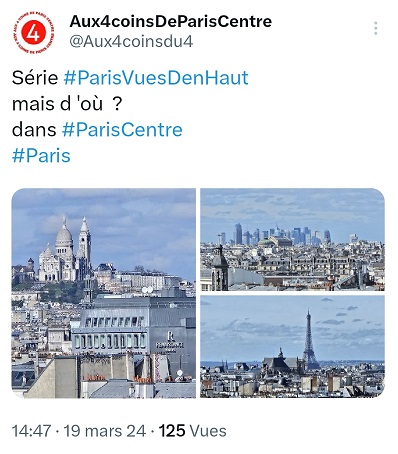Click the tallest La Défense tower in the photo
Viewport: 398px width, 454px height.
pos(238,234)
